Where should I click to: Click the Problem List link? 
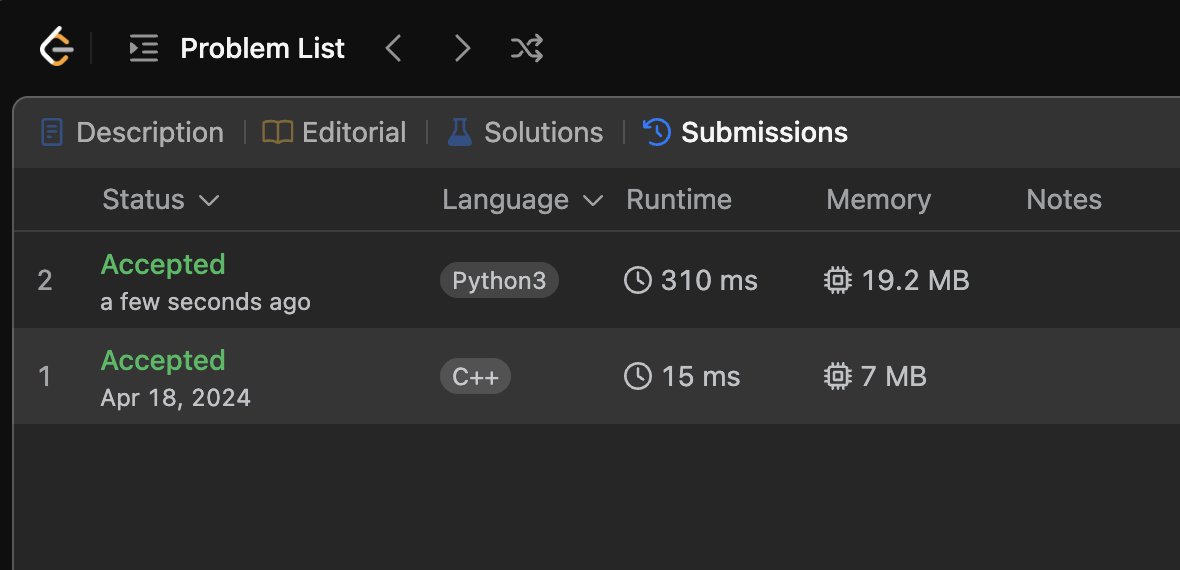[263, 48]
